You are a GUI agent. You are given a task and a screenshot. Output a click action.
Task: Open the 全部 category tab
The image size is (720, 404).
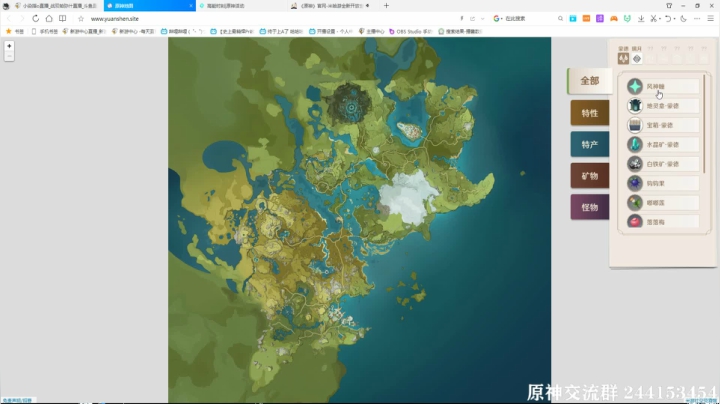590,81
